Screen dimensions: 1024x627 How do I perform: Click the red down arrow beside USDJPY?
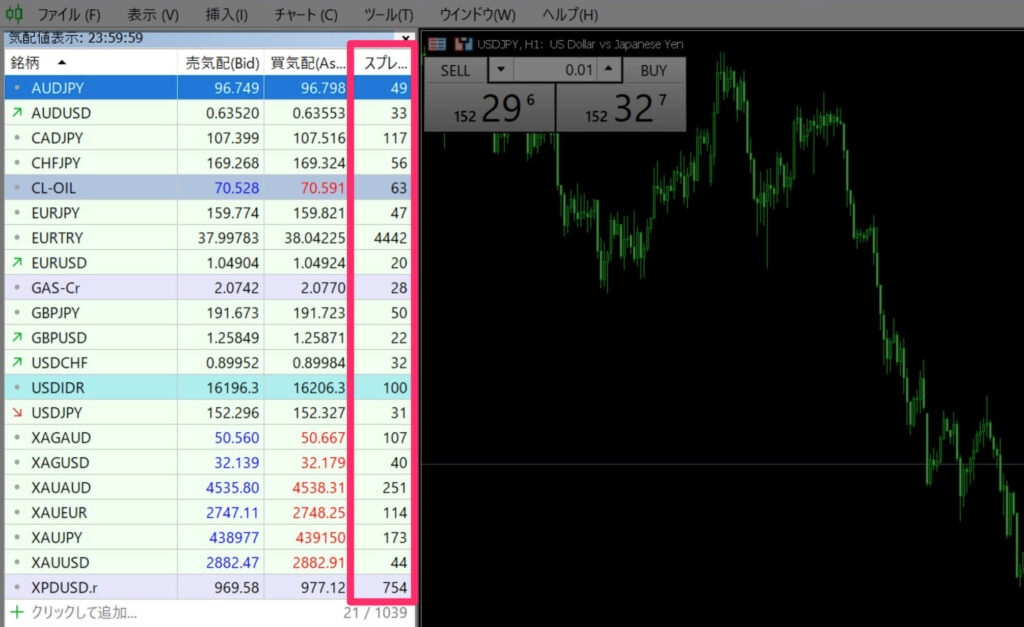(16, 412)
